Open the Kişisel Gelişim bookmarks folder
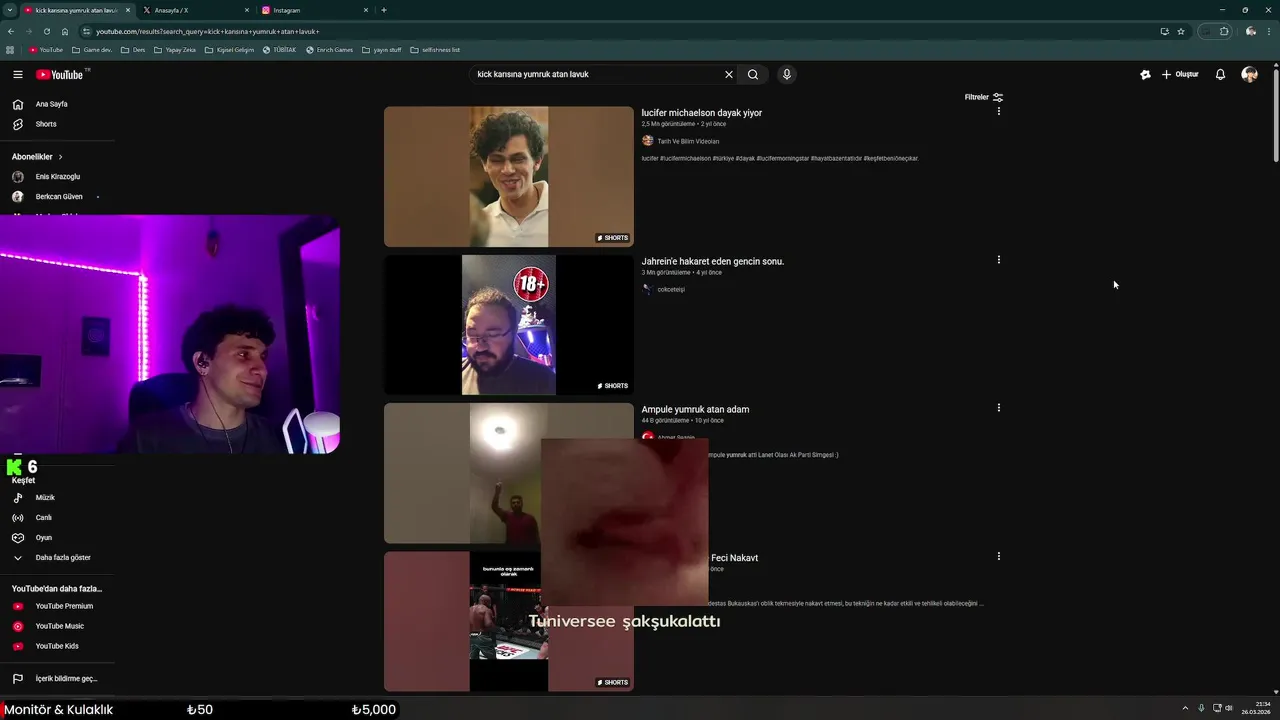This screenshot has height=720, width=1280. 229,49
